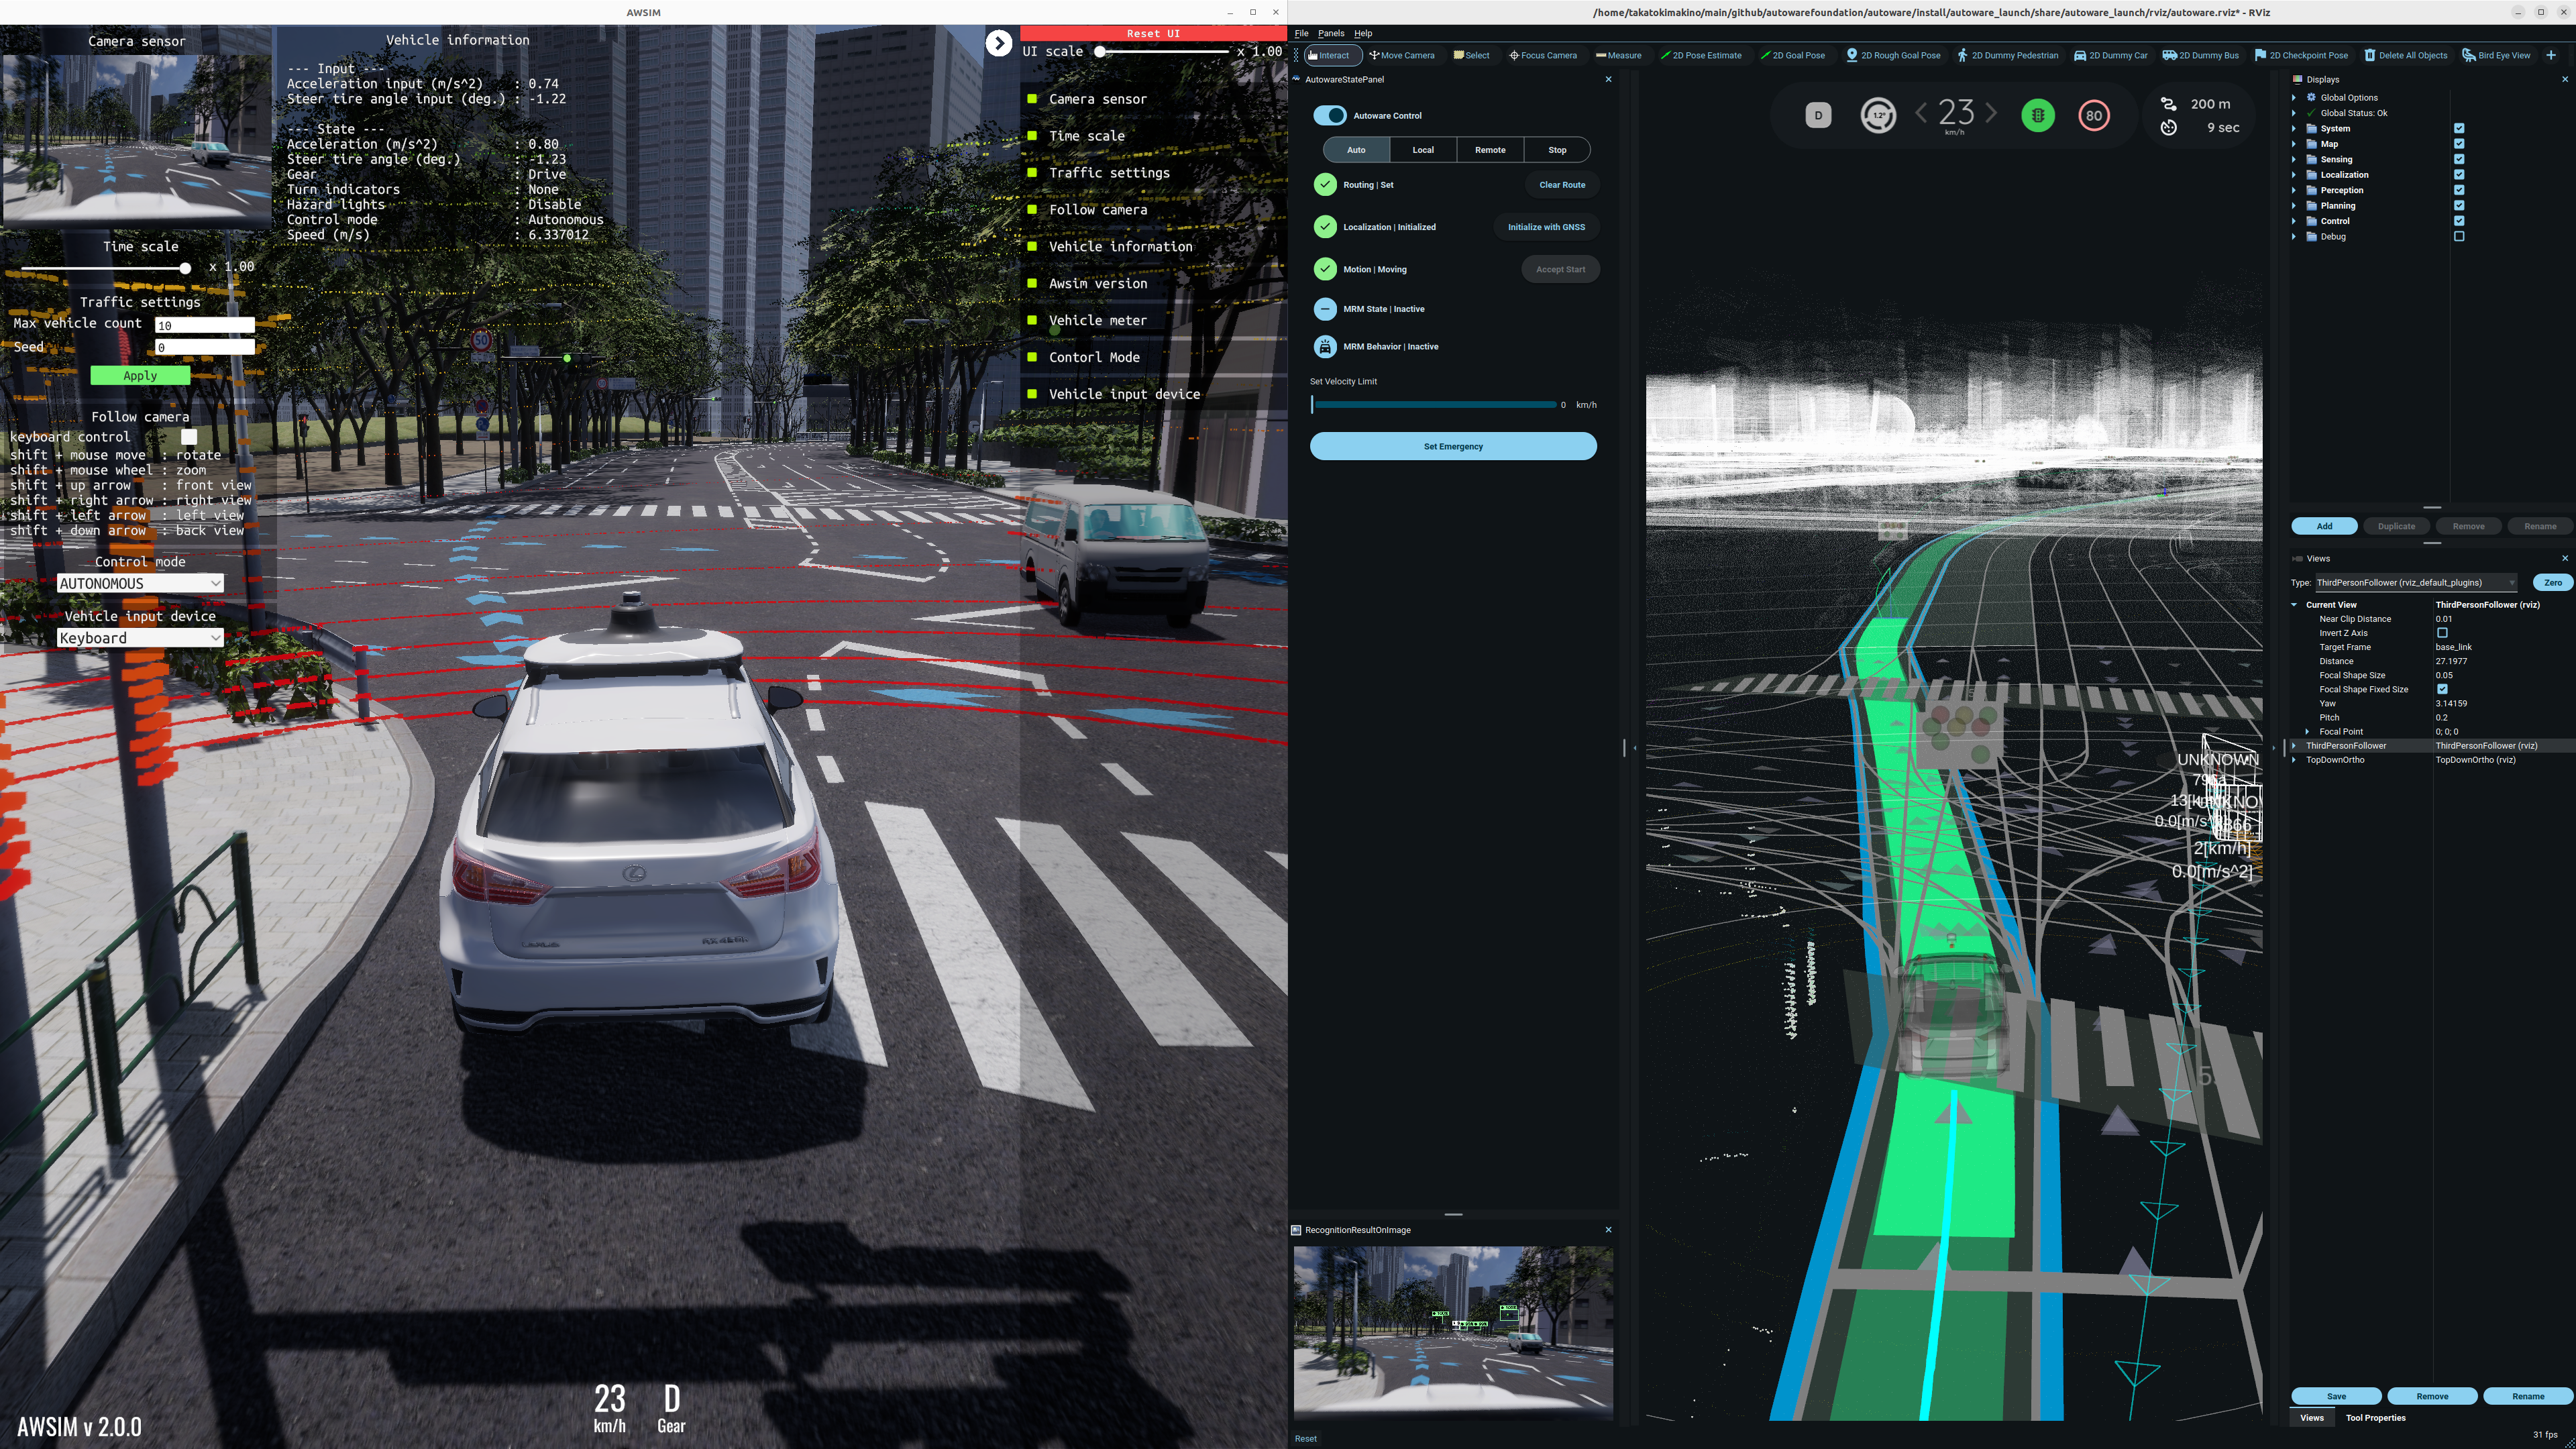Toggle the Localization display checkbox

tap(2459, 175)
